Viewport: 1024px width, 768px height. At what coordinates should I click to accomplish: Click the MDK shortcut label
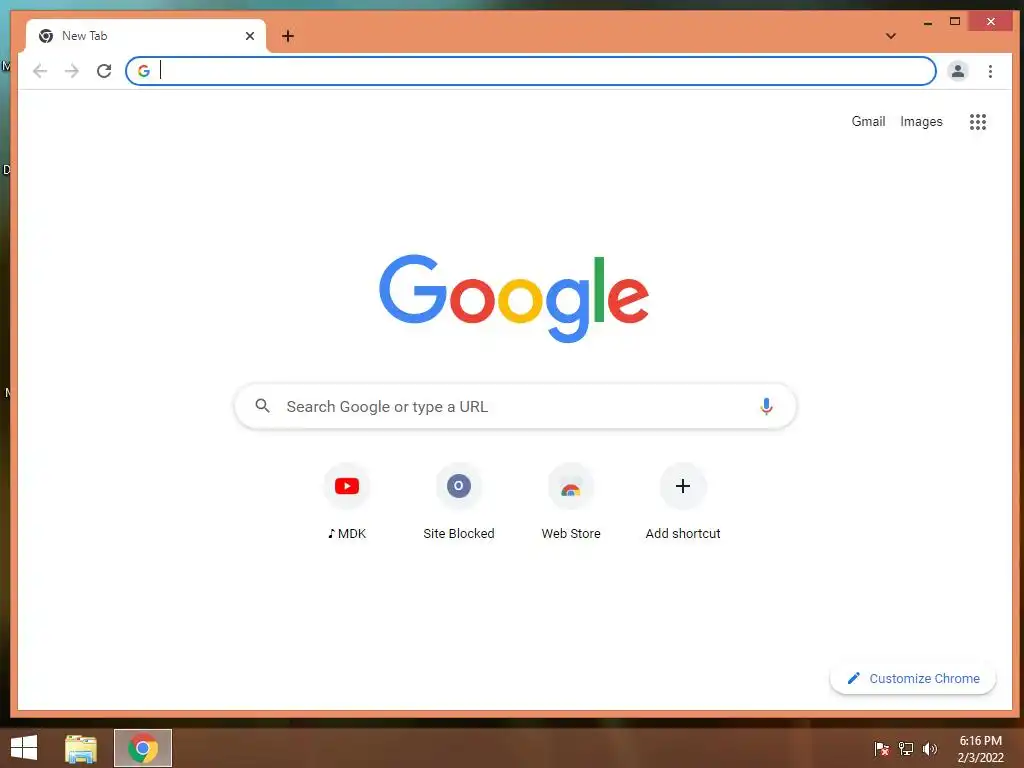[347, 534]
